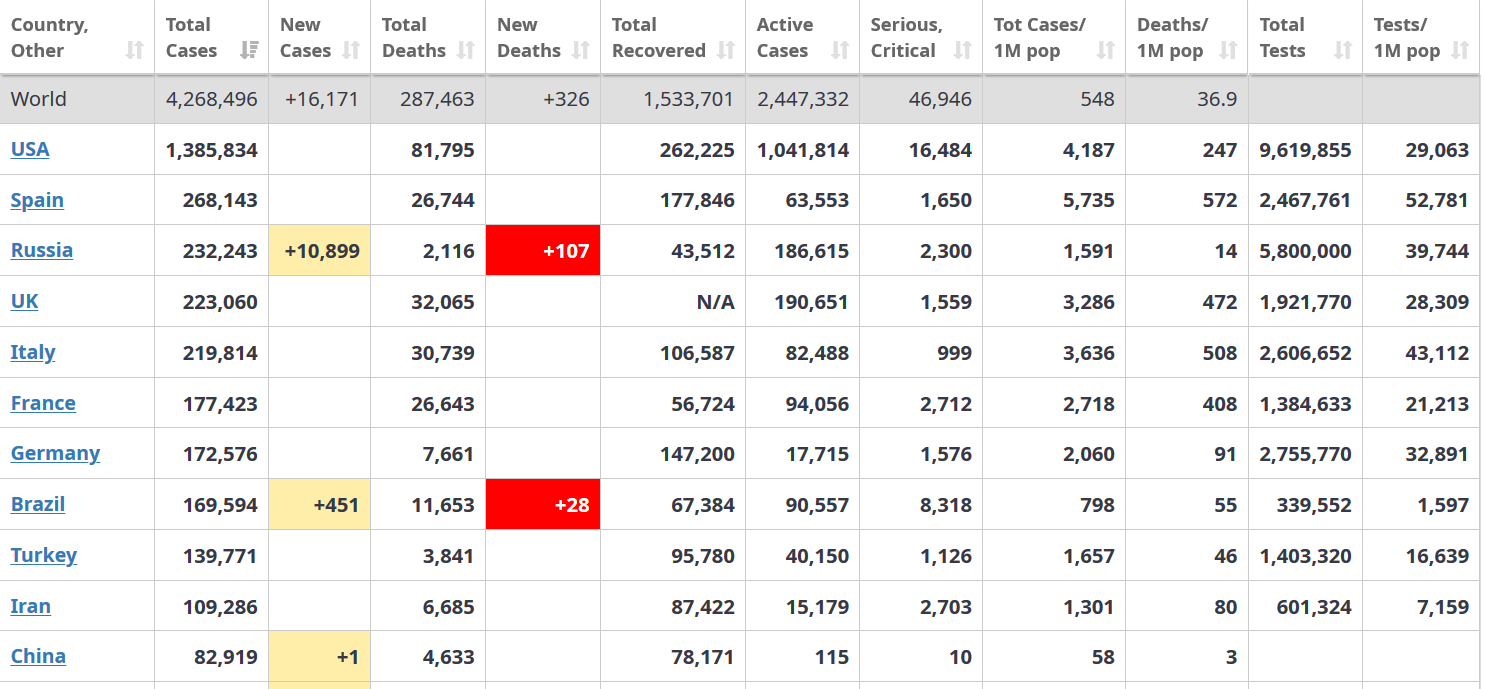
Task: Click Russia's +10,899 new cases cell
Action: pos(320,250)
